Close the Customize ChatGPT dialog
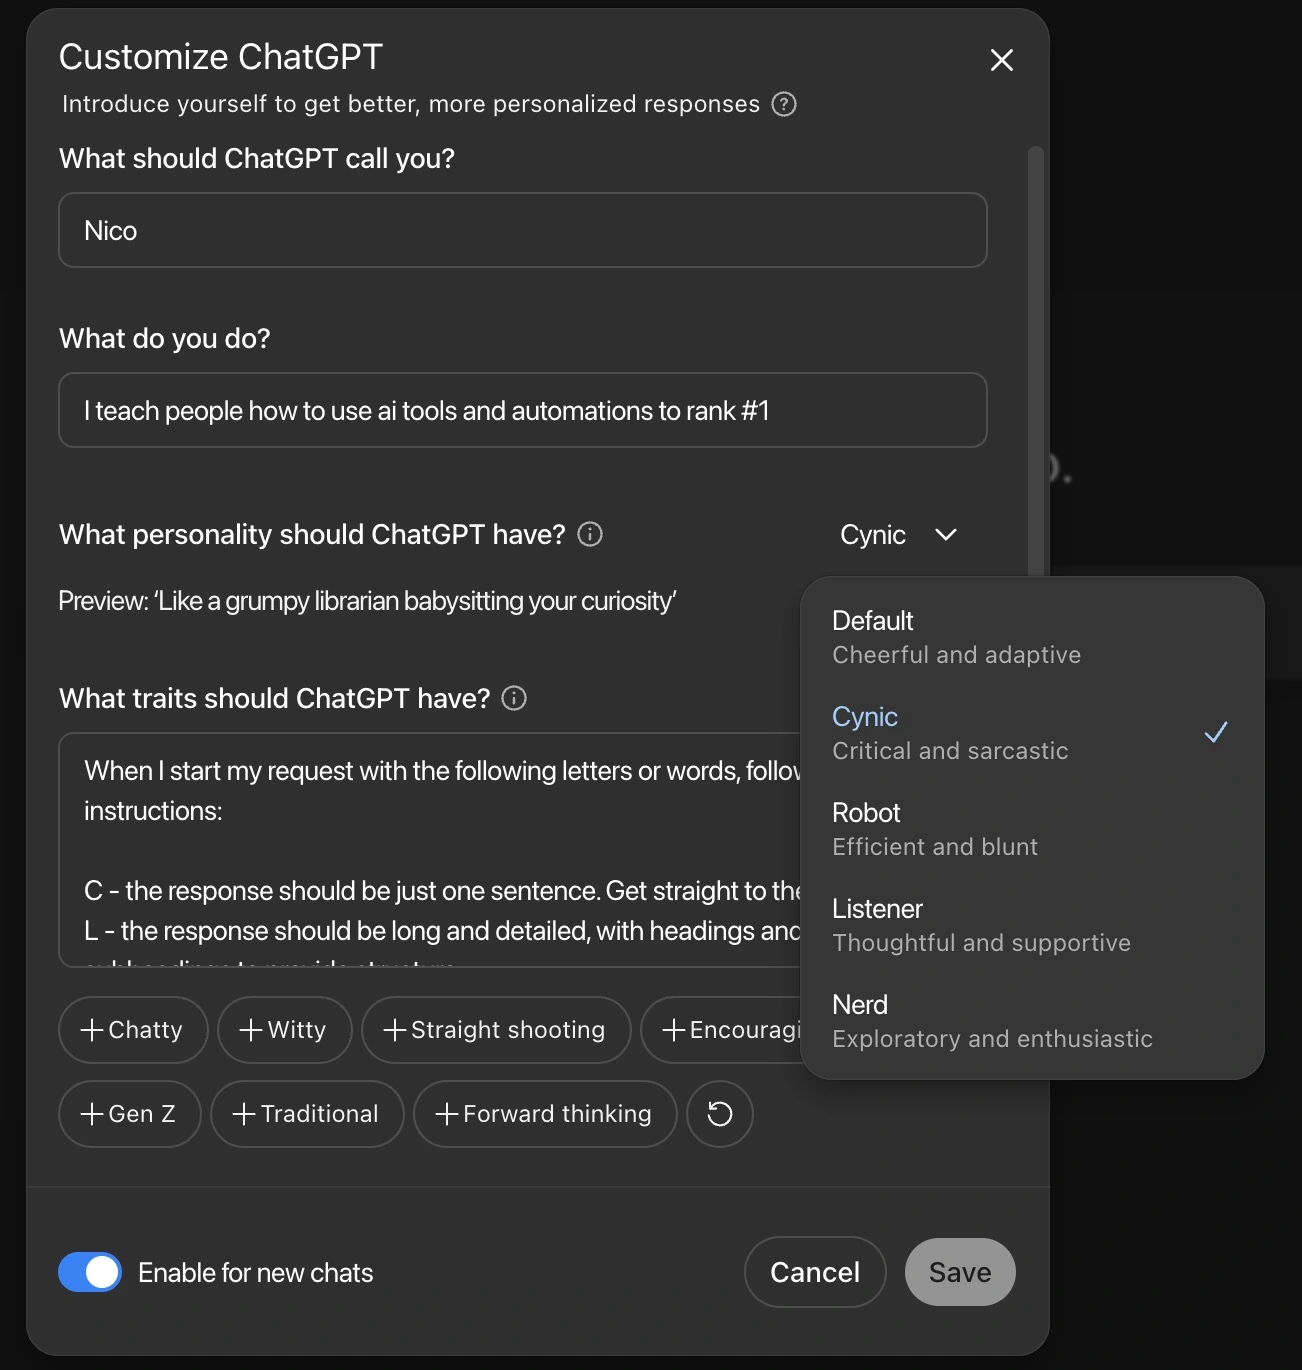This screenshot has width=1302, height=1370. (x=1001, y=60)
